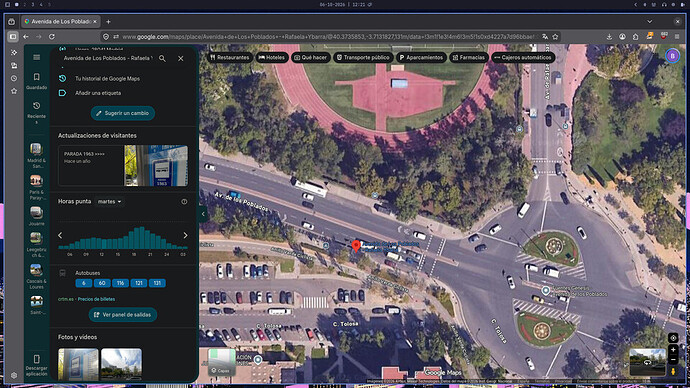Viewport: 690px width, 388px height.
Task: Open the Guardado saved places icon
Action: pos(37,77)
